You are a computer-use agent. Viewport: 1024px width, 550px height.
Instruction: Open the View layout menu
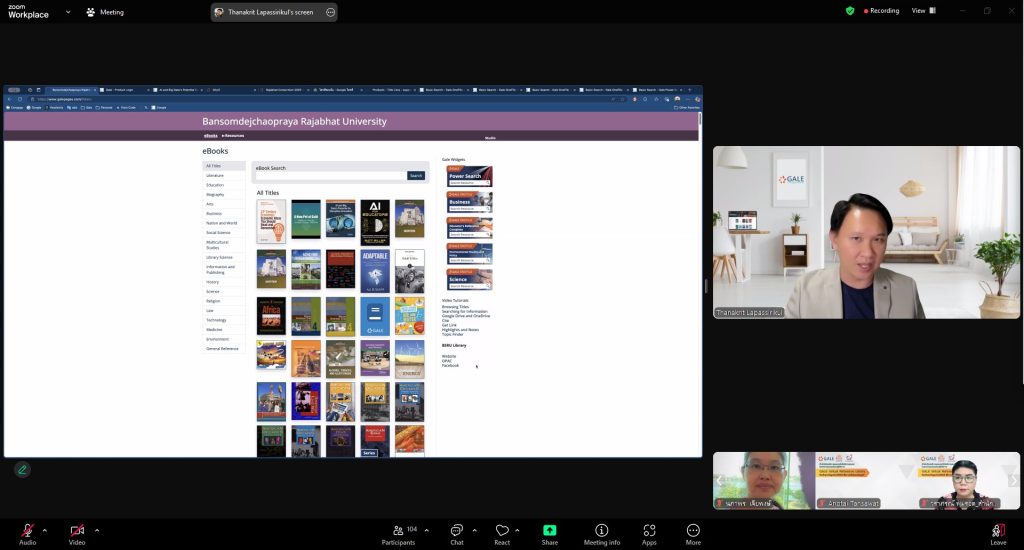click(923, 11)
